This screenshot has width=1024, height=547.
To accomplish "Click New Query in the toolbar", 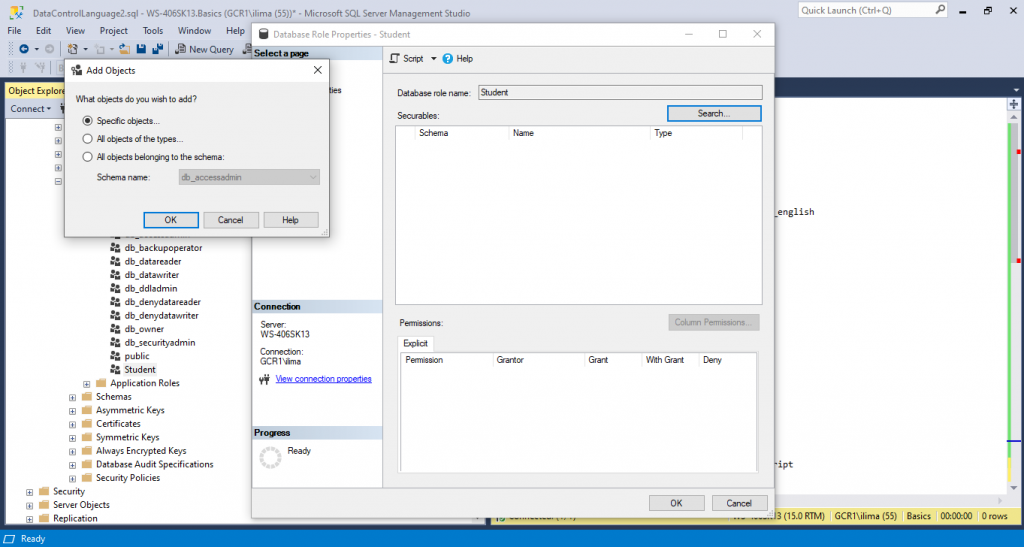I will coord(204,49).
